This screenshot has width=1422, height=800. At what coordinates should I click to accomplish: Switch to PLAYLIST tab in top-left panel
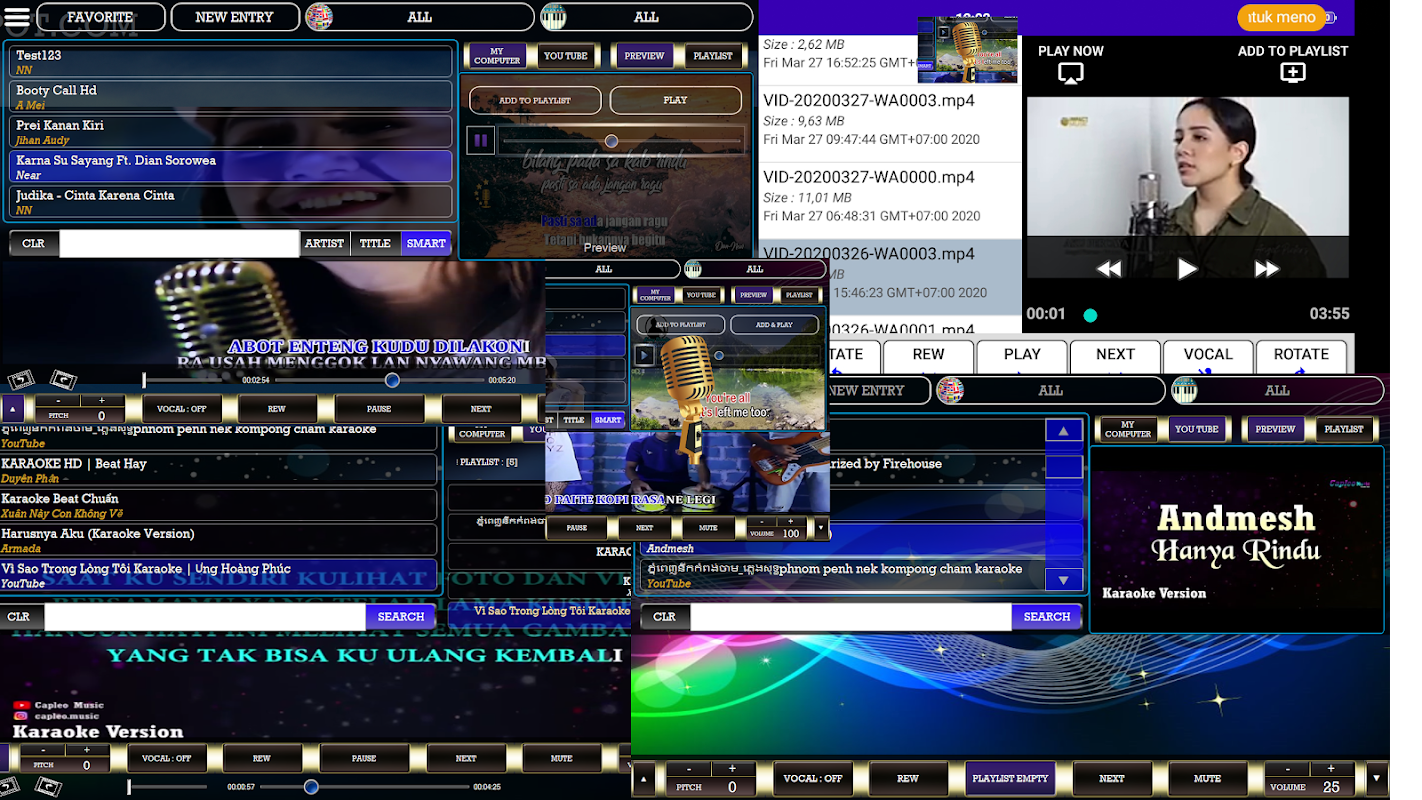coord(713,56)
